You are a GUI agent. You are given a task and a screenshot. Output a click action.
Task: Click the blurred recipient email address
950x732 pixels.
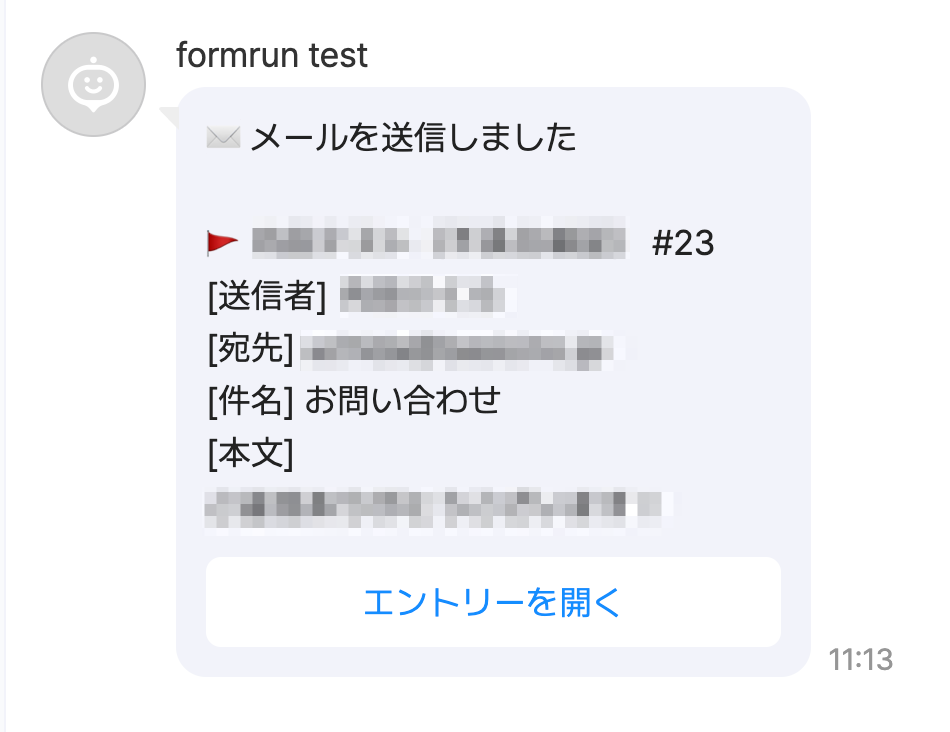(462, 349)
